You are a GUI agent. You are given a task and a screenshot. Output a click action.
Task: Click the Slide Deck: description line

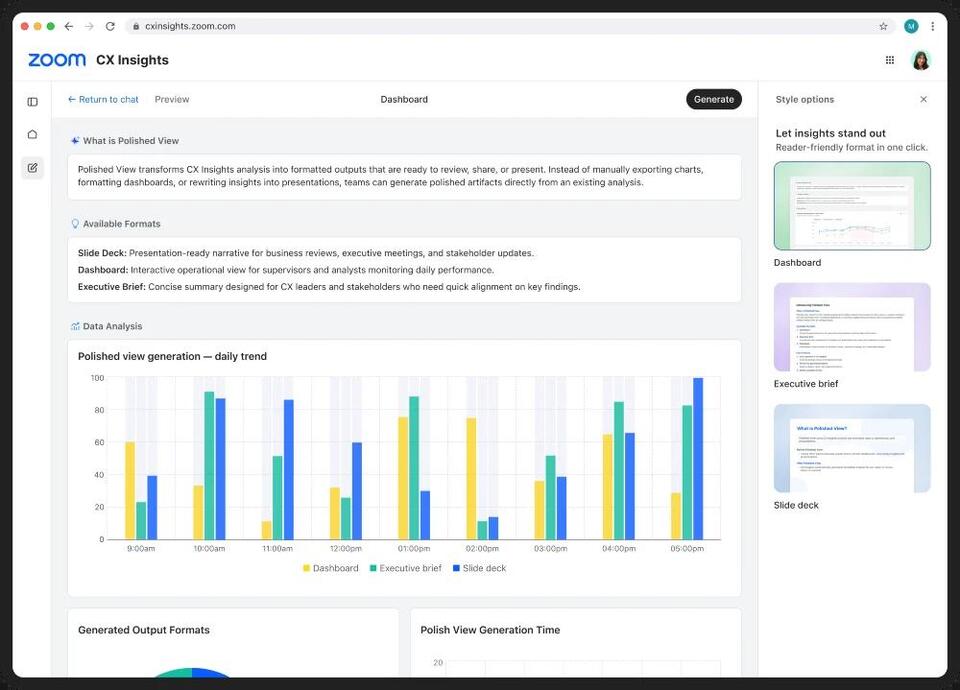click(306, 253)
